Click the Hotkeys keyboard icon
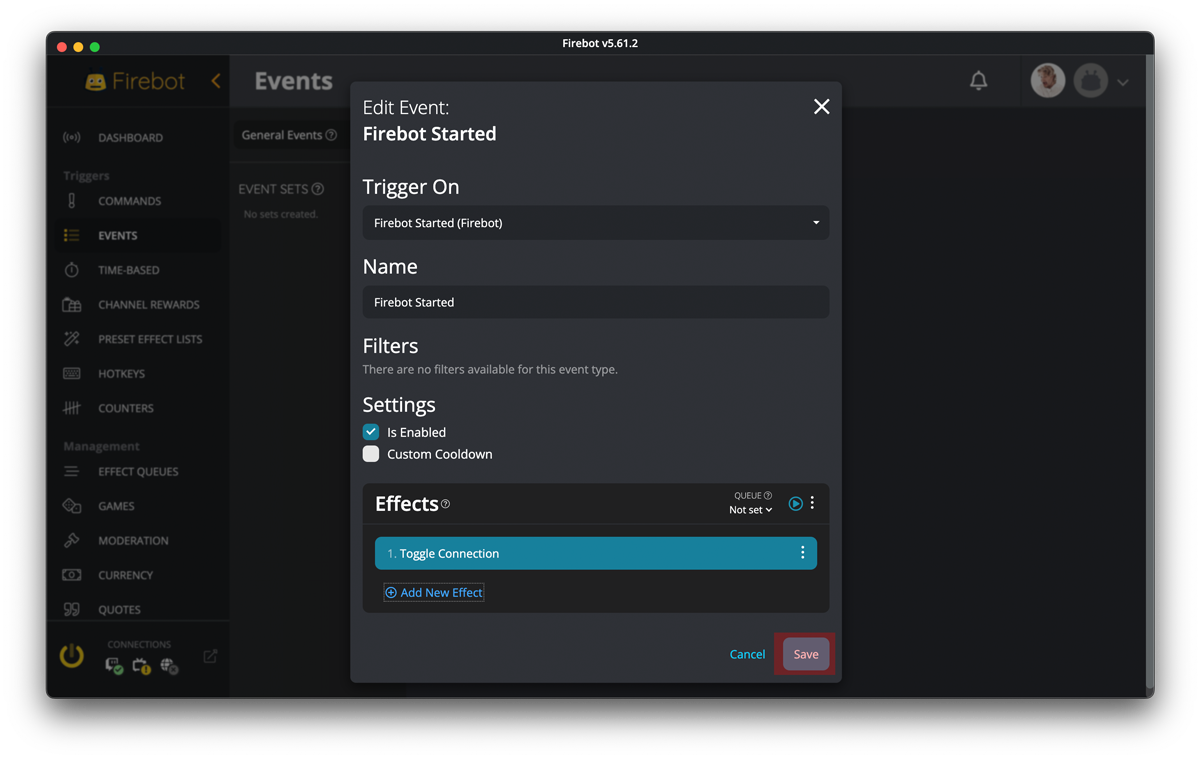1200x759 pixels. coord(71,373)
